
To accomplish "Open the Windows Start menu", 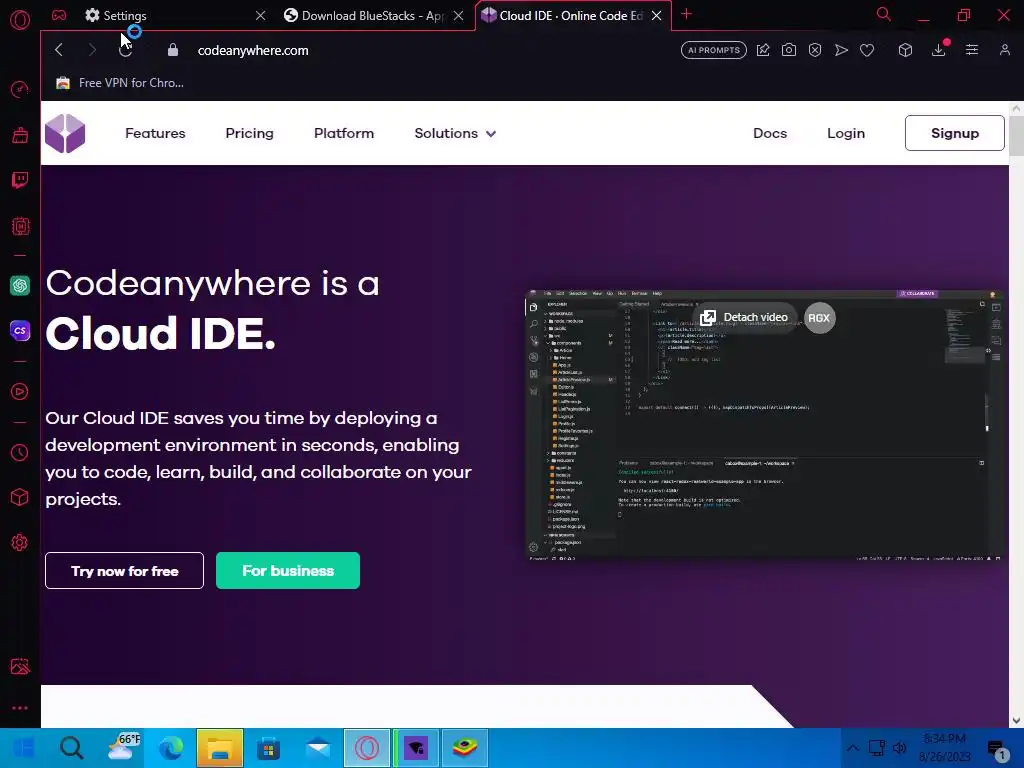I will coord(24,748).
